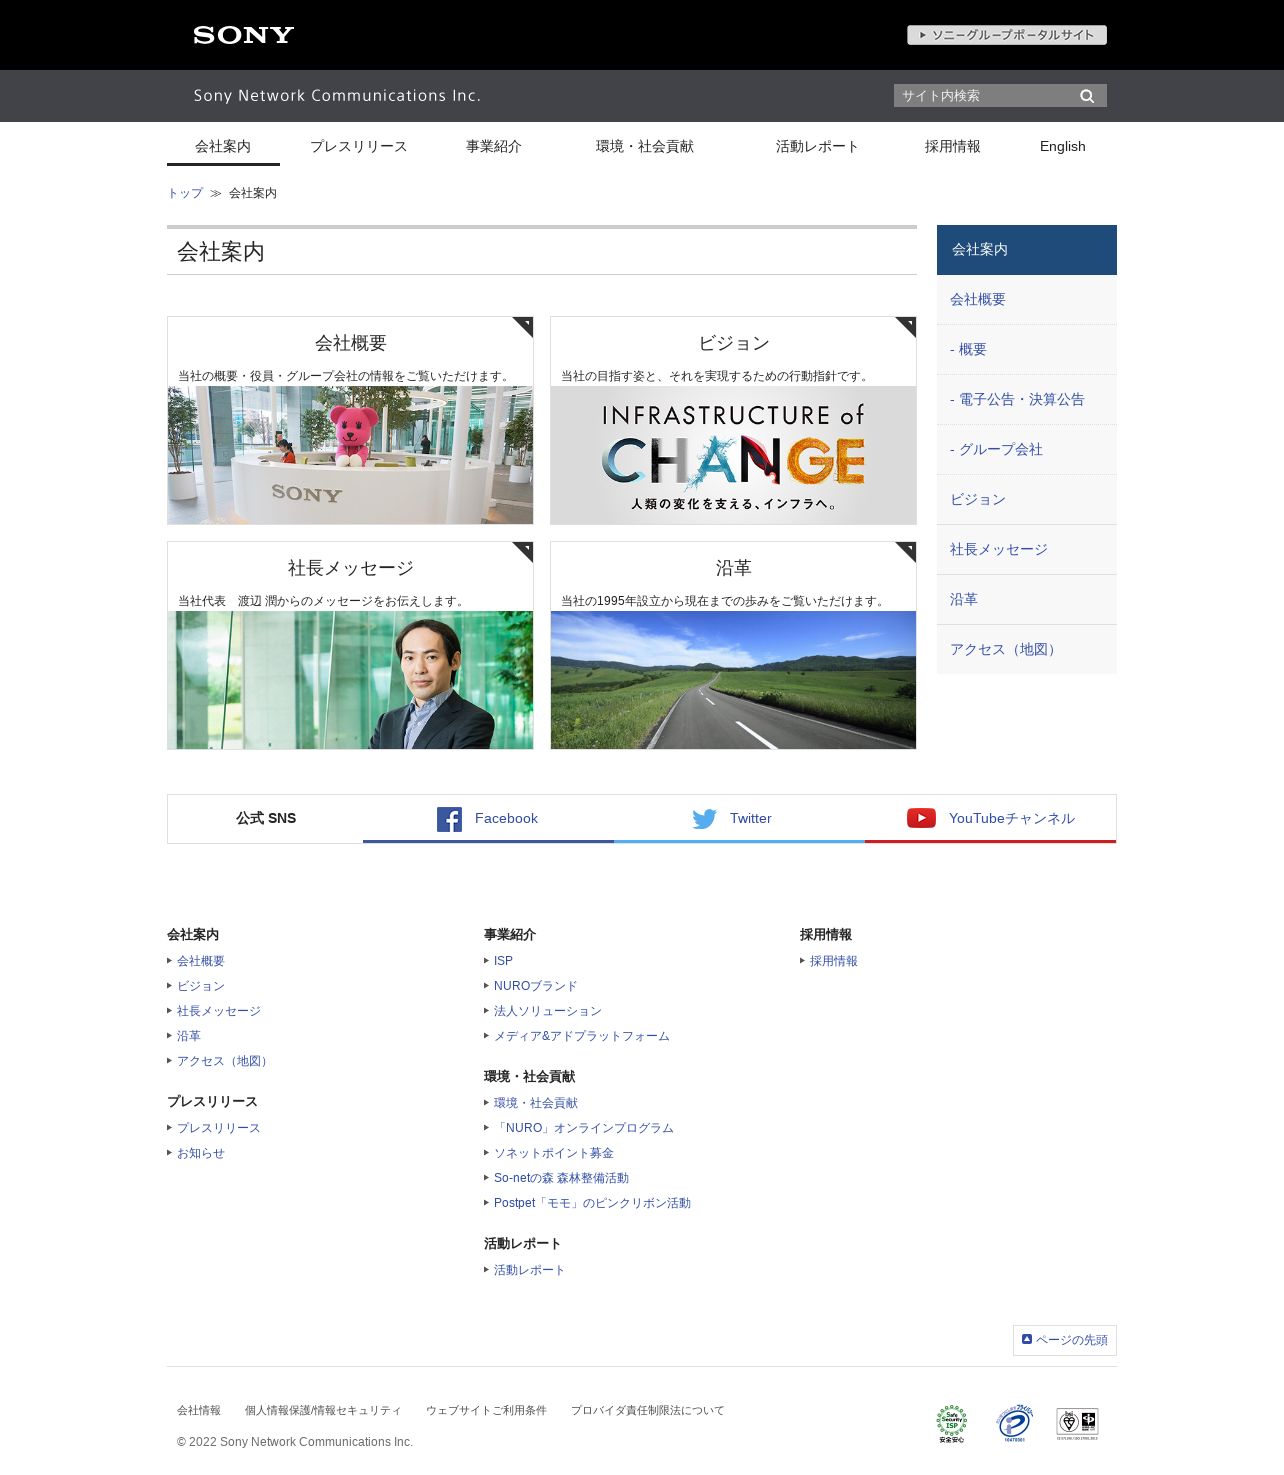This screenshot has width=1284, height=1475.
Task: Open 沿革 in the sidebar
Action: pos(1027,600)
